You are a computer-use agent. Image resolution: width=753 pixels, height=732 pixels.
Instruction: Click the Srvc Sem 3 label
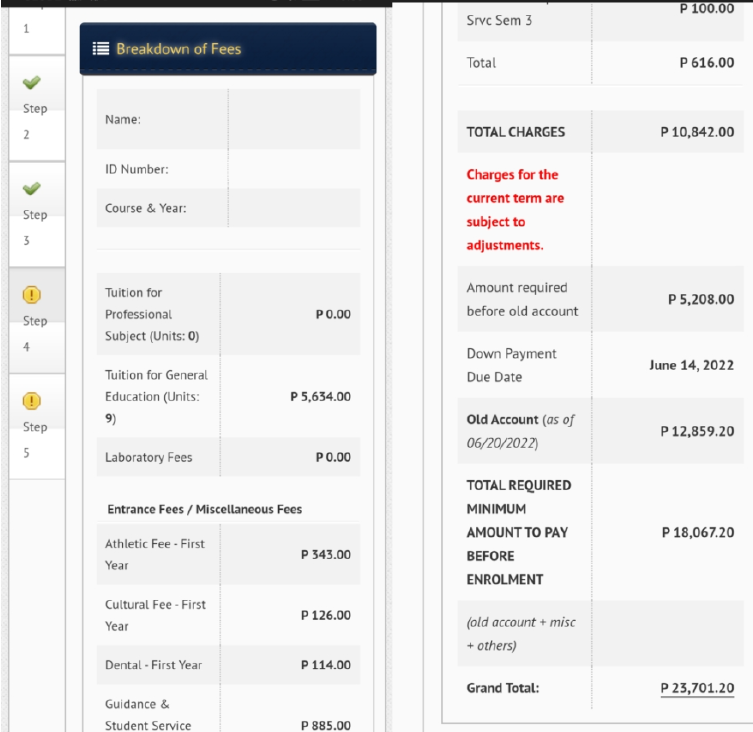pos(499,21)
